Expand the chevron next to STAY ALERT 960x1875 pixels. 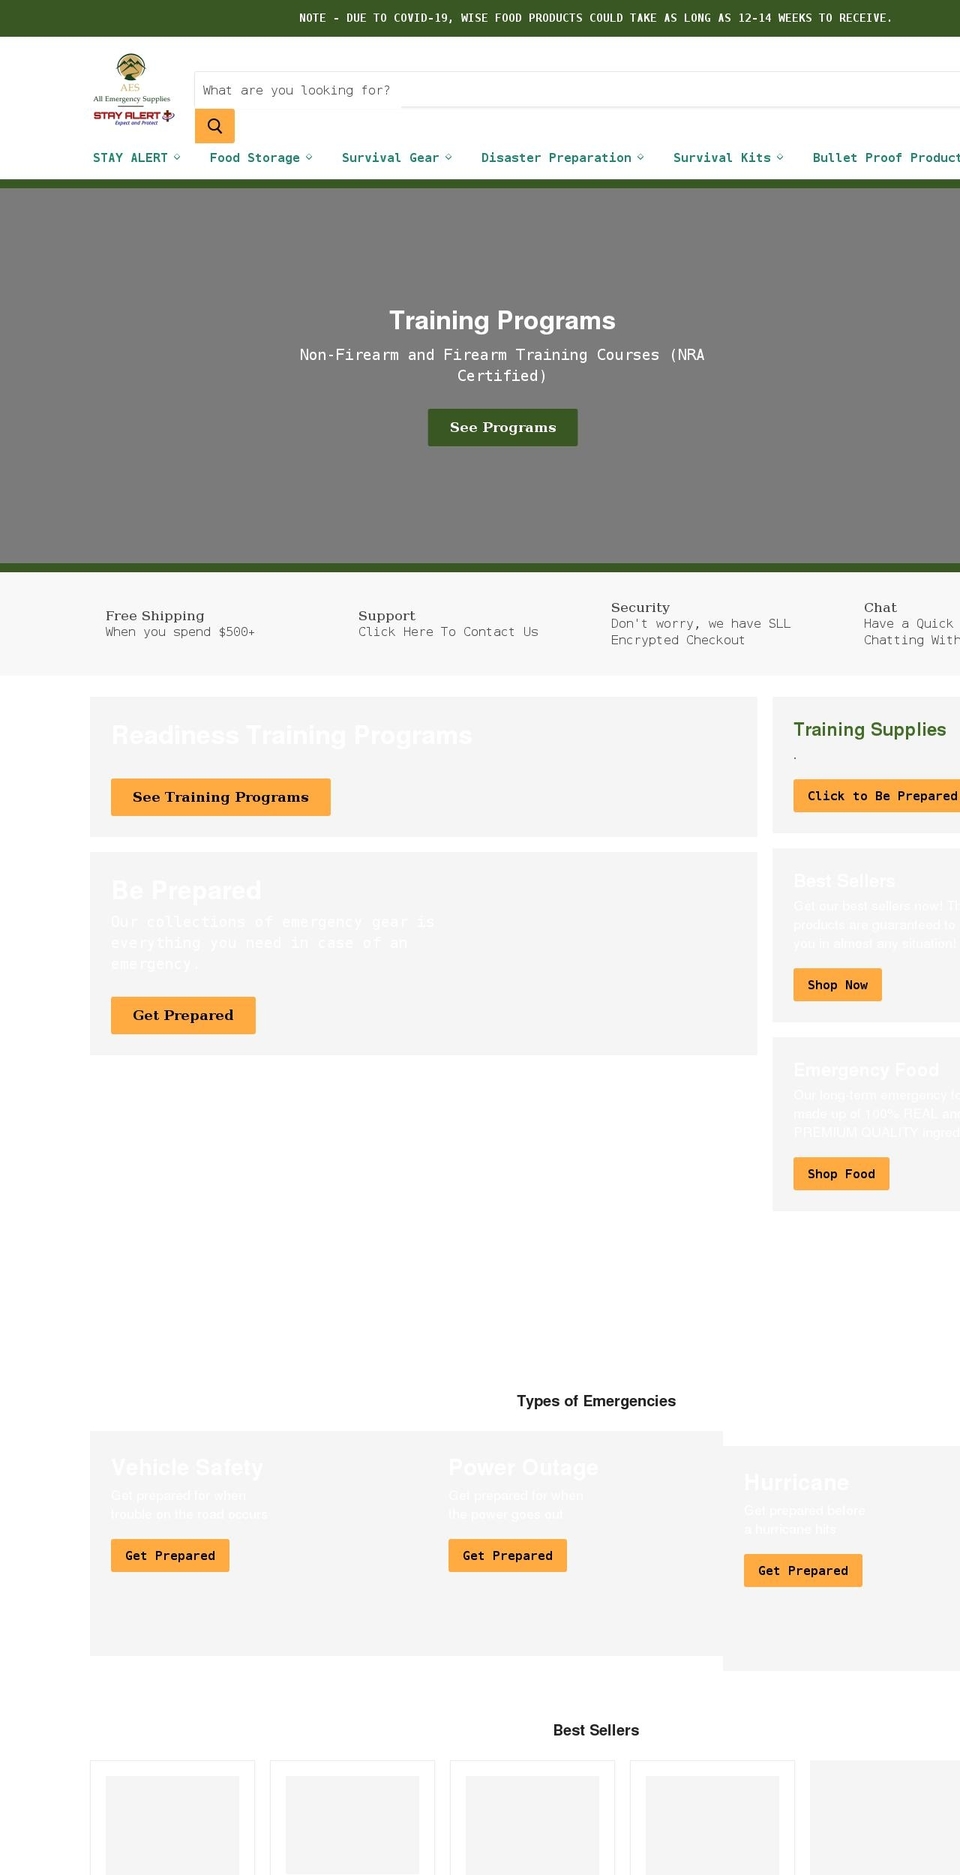(x=177, y=158)
